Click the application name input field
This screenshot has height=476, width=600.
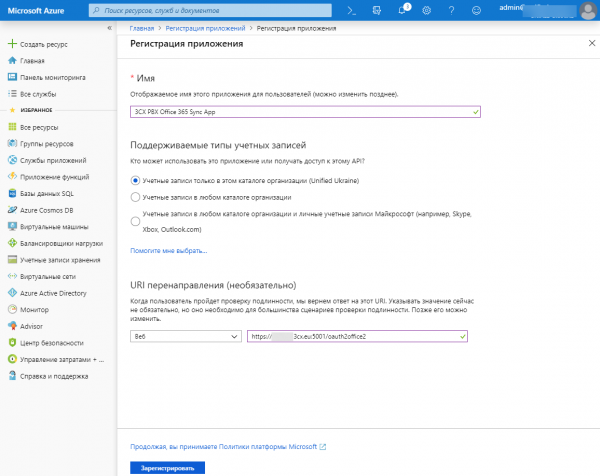(x=306, y=112)
